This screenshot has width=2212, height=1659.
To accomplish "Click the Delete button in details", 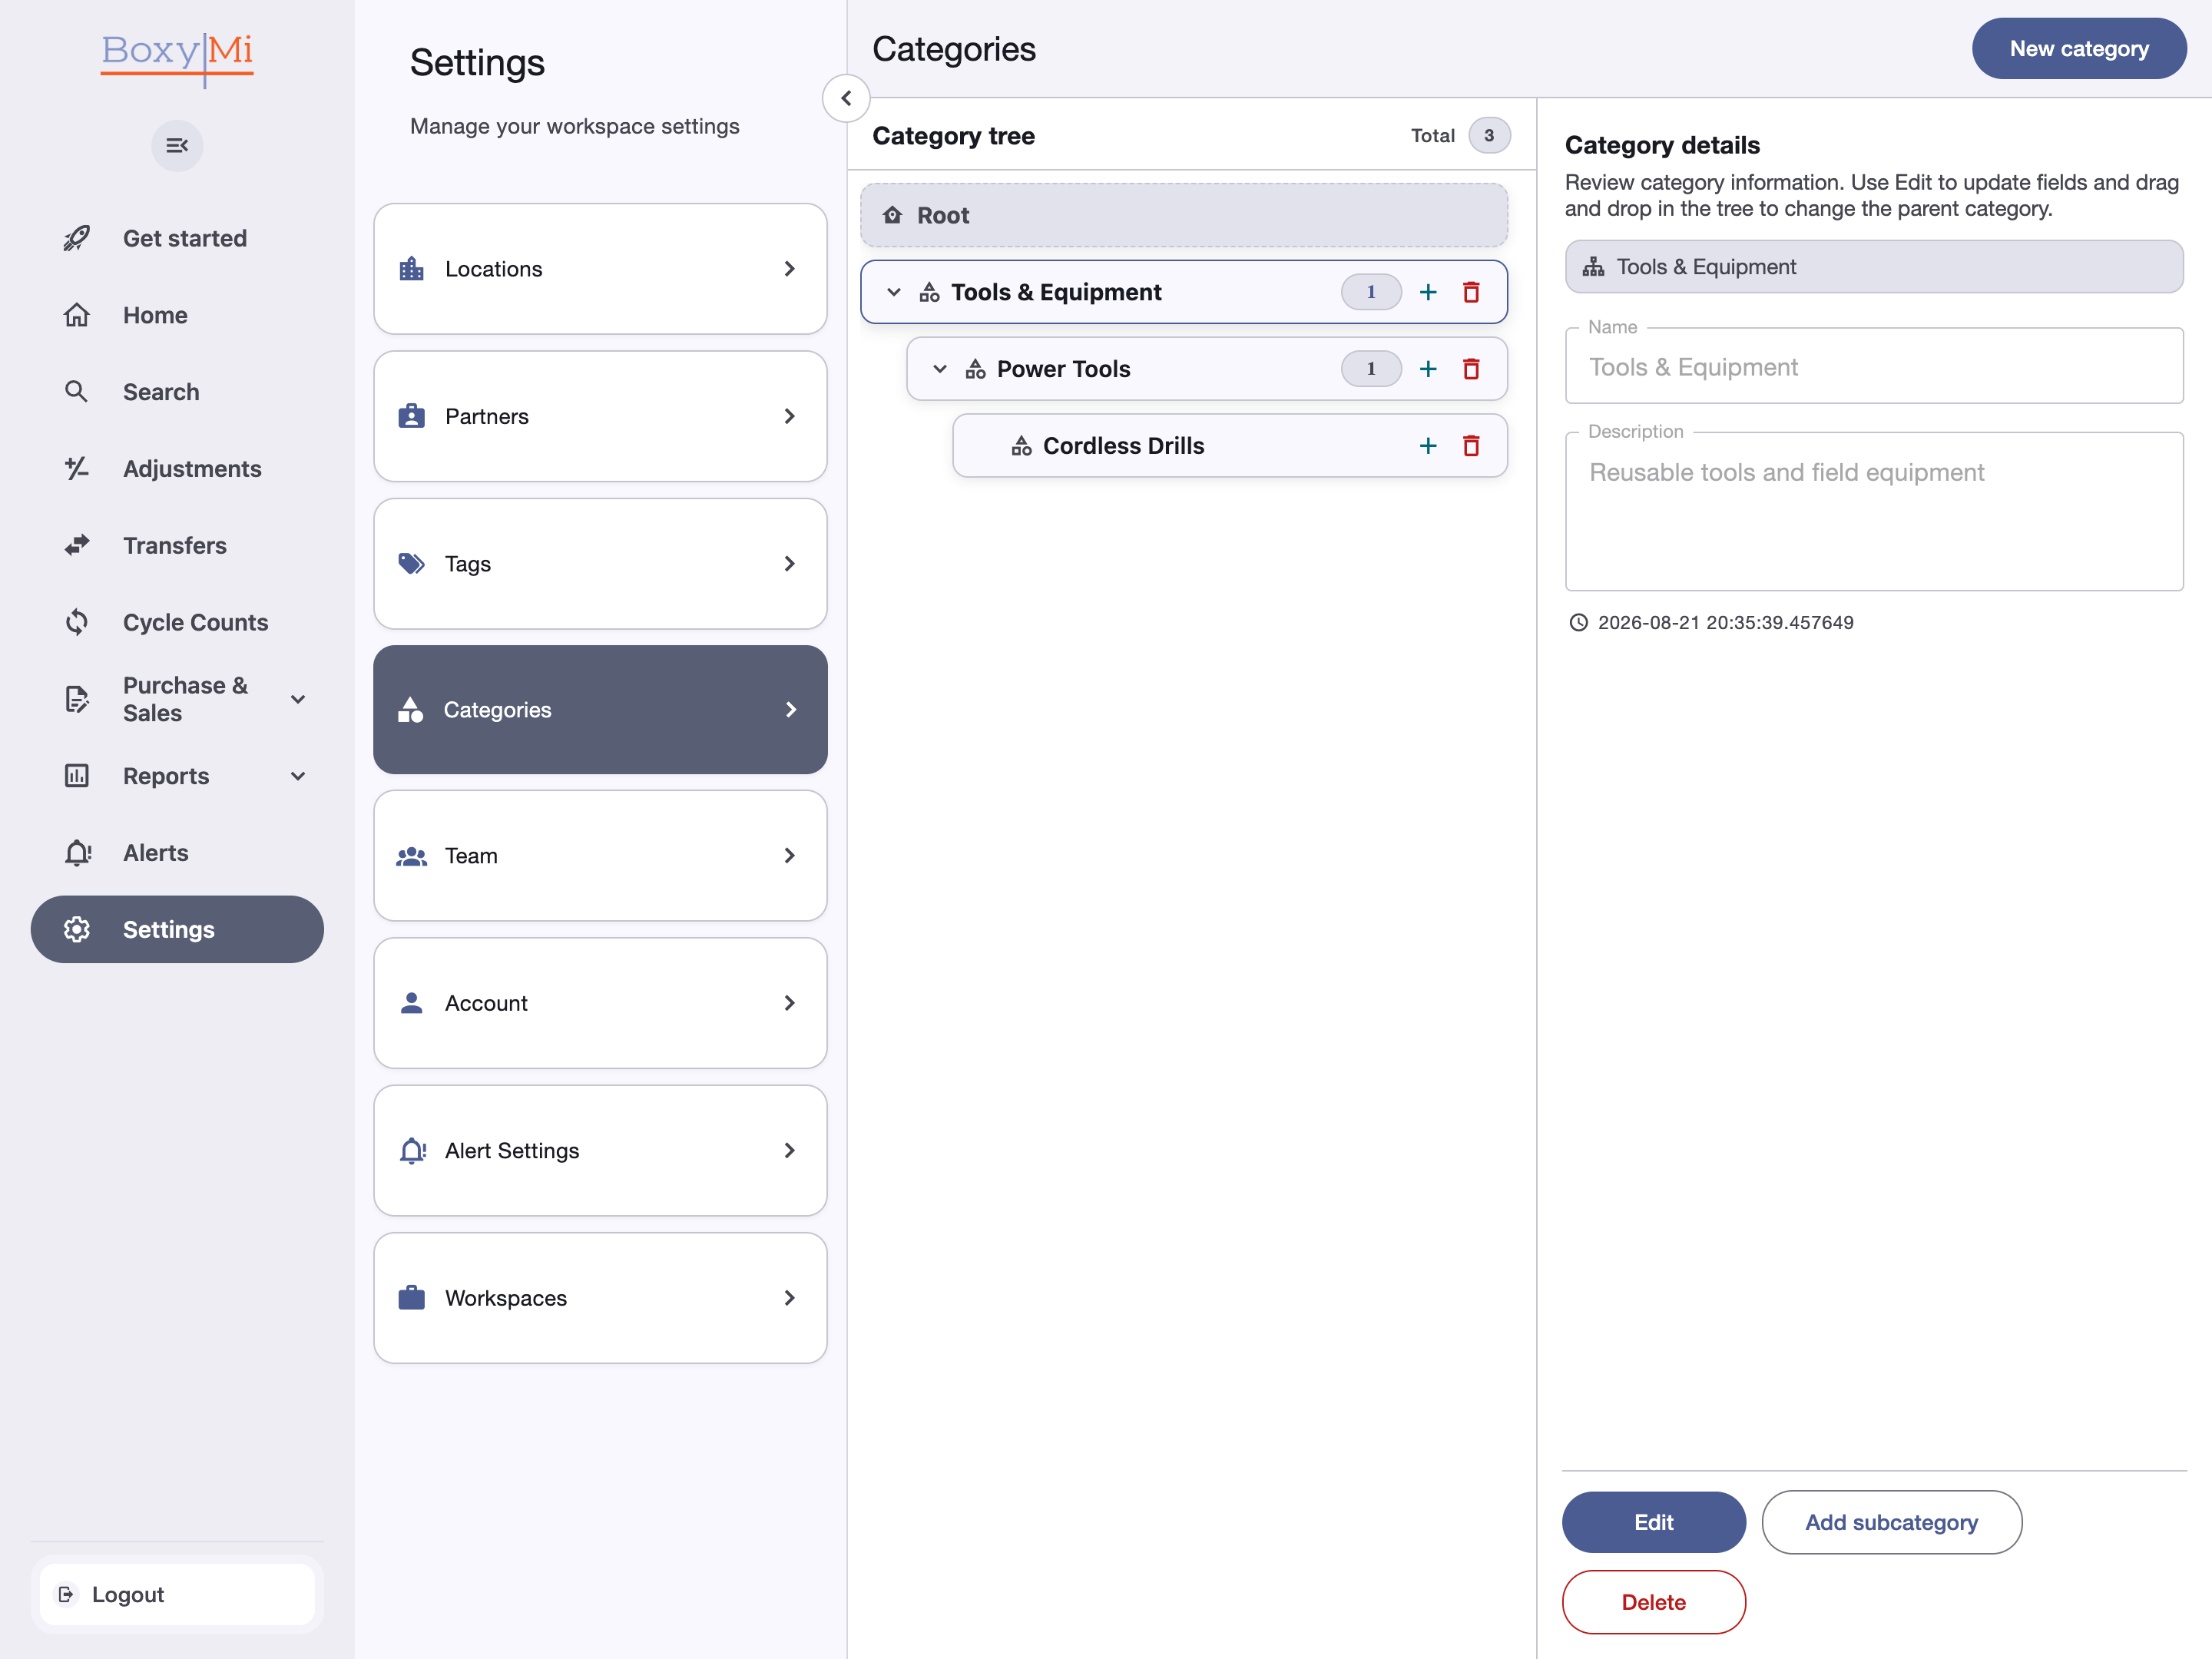I will coord(1654,1602).
